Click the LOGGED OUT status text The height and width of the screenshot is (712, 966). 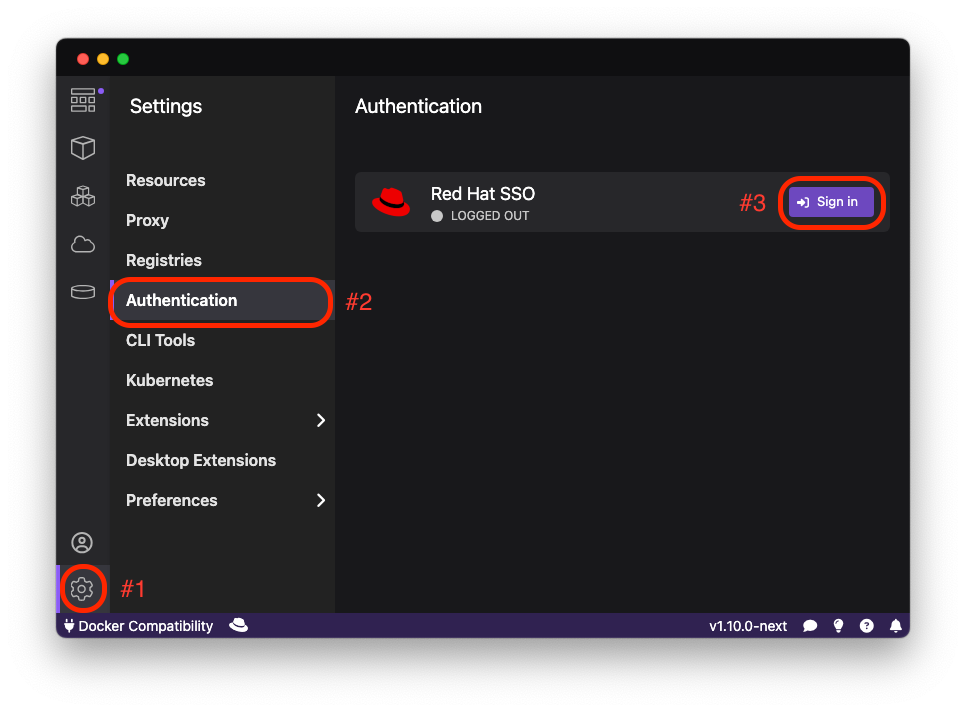tap(490, 216)
